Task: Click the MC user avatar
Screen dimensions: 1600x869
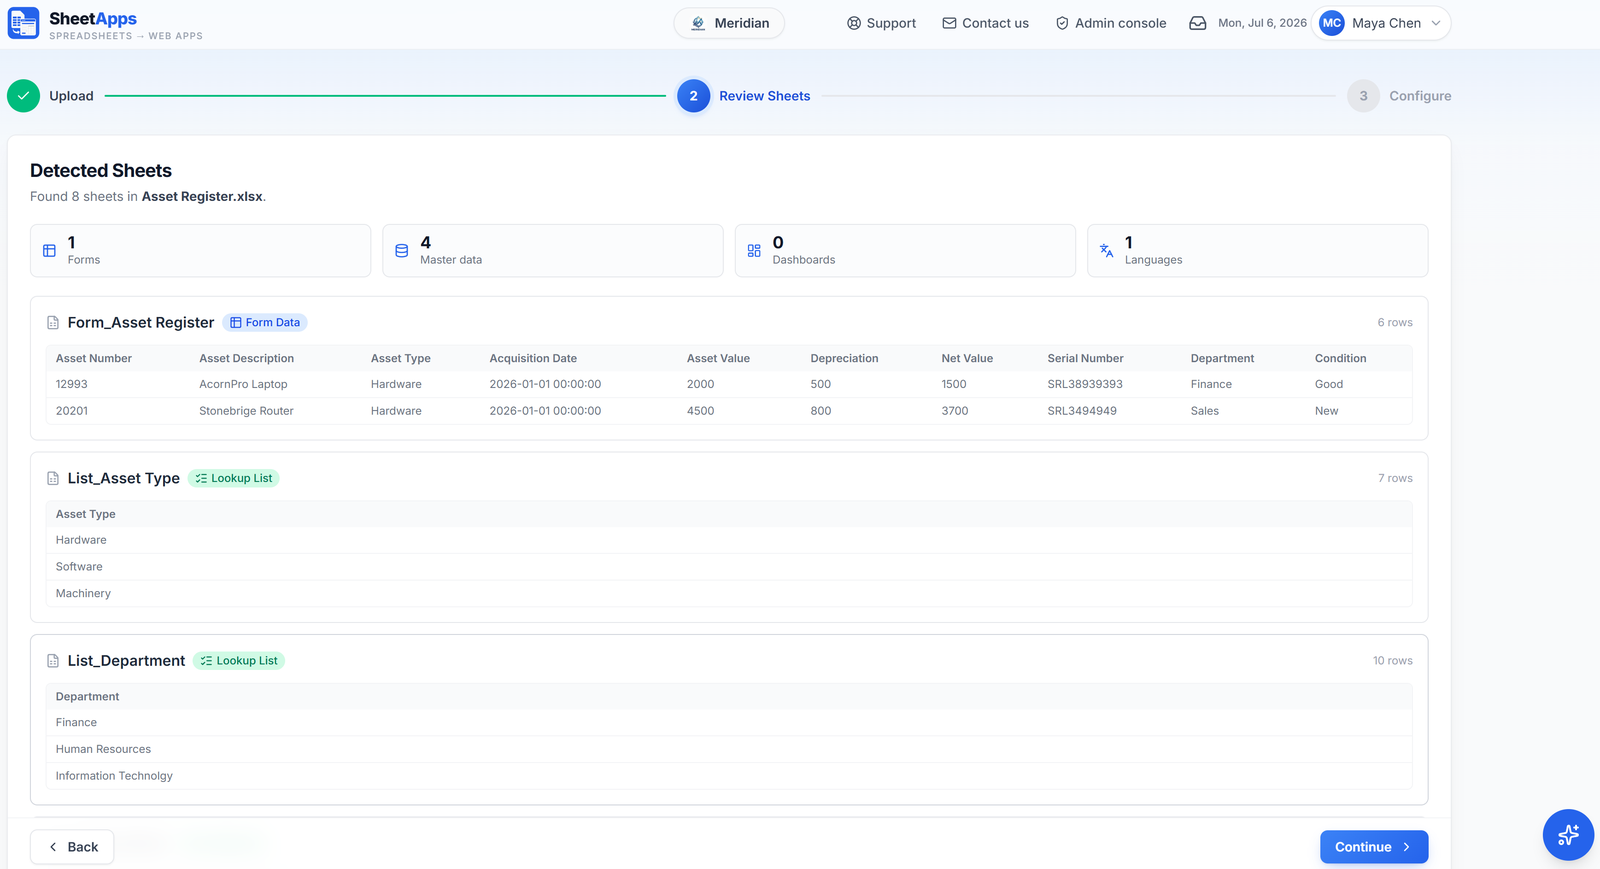Action: (x=1332, y=23)
